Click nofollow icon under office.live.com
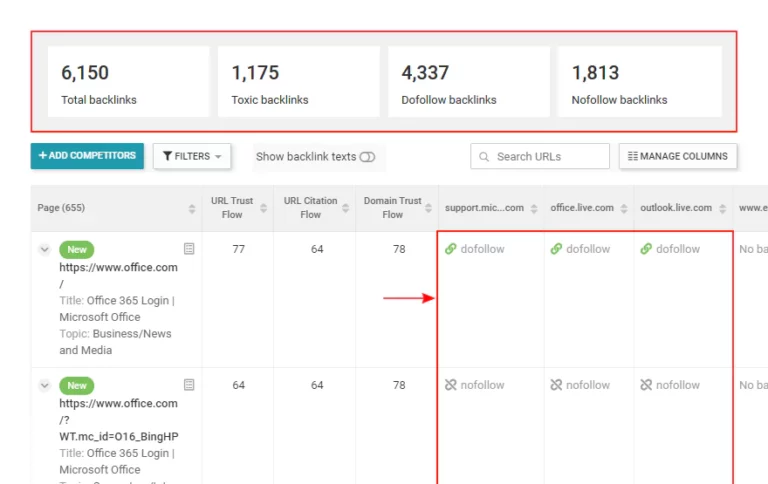Image resolution: width=768 pixels, height=484 pixels. click(x=556, y=385)
